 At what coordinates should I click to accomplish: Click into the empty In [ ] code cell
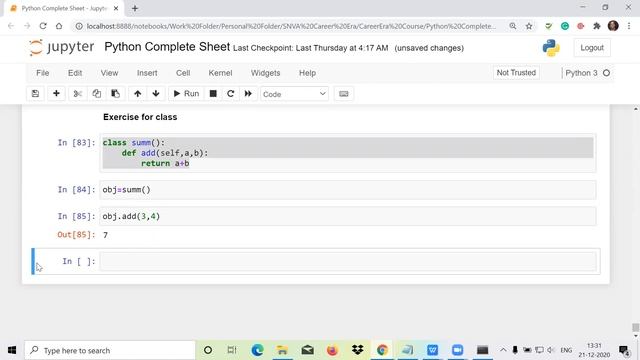click(348, 261)
